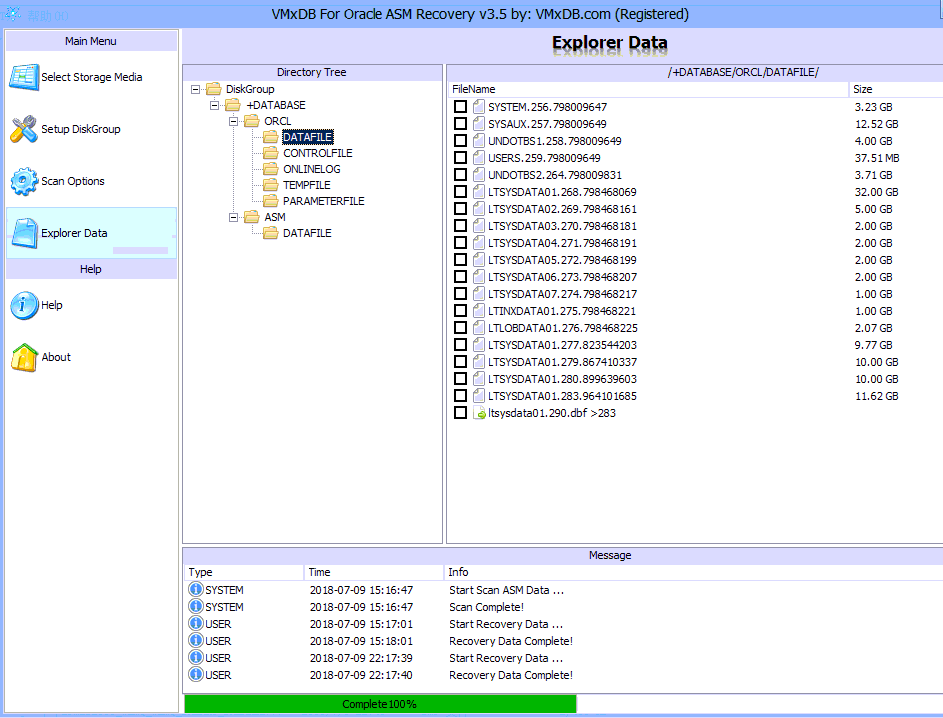Screen dimensions: 943x718
Task: Collapse the DiskGroup tree node
Action: (x=195, y=90)
